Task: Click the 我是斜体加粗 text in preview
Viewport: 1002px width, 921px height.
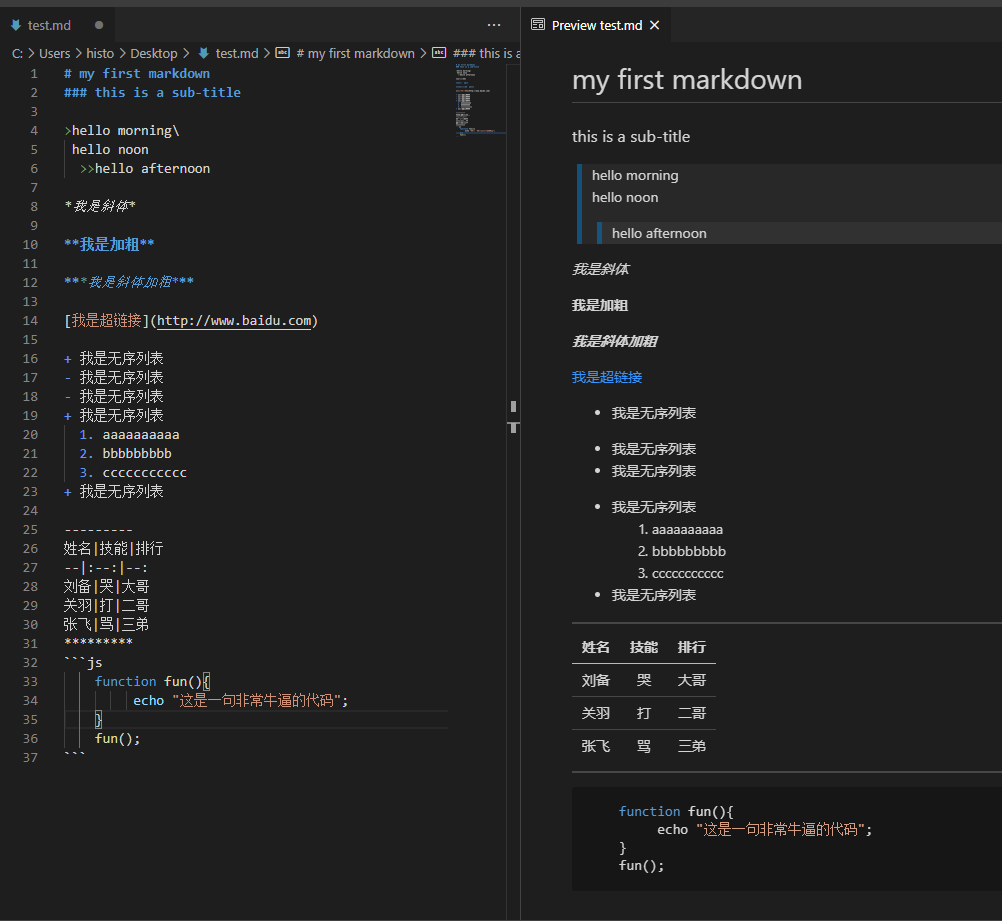Action: (x=615, y=341)
